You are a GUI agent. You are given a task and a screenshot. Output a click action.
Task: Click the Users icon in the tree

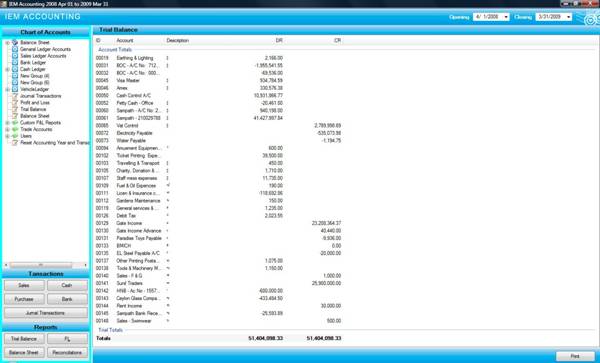point(15,136)
